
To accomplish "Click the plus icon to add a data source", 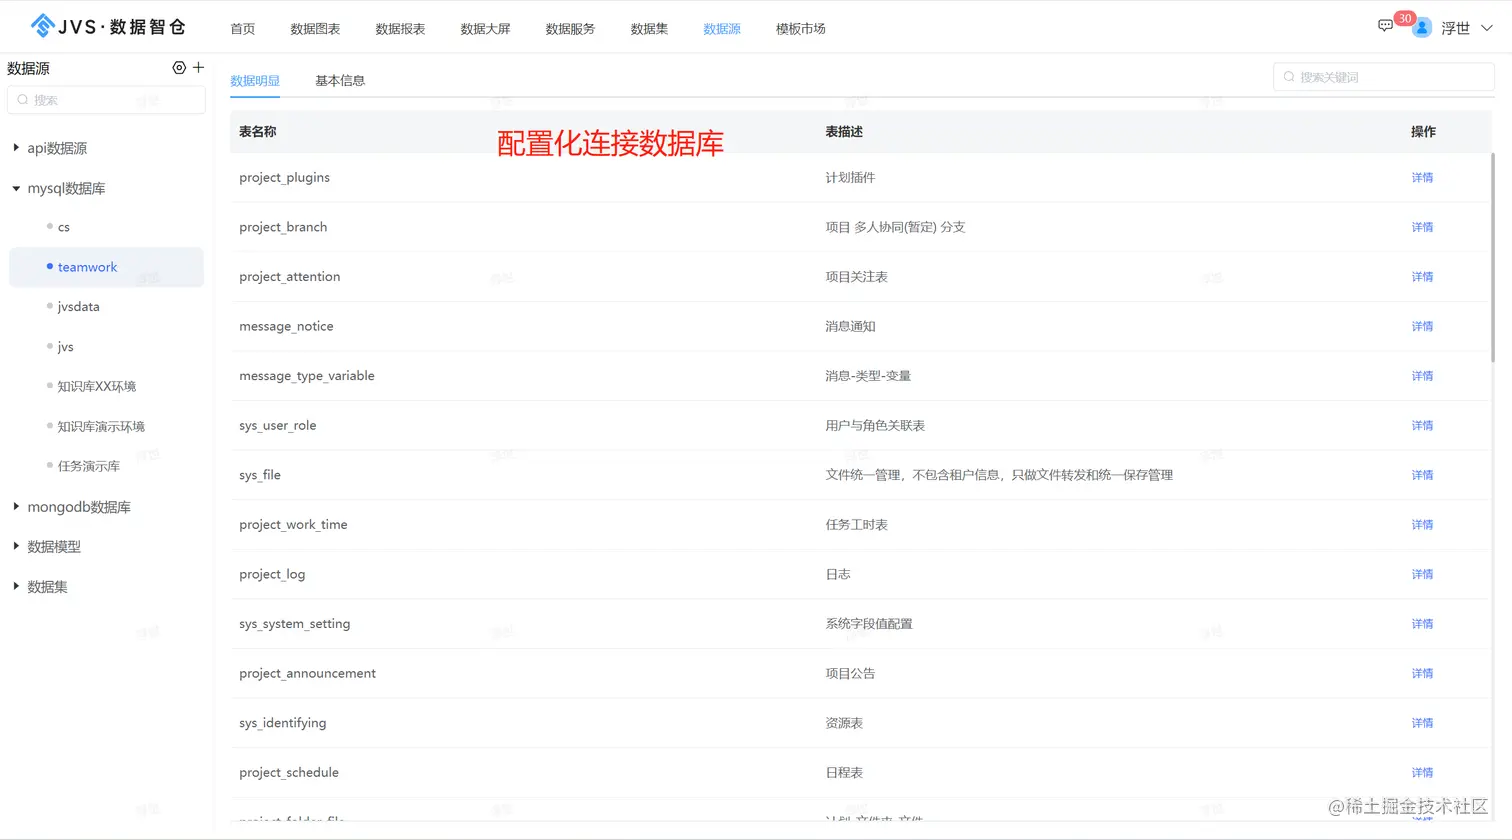I will point(198,68).
